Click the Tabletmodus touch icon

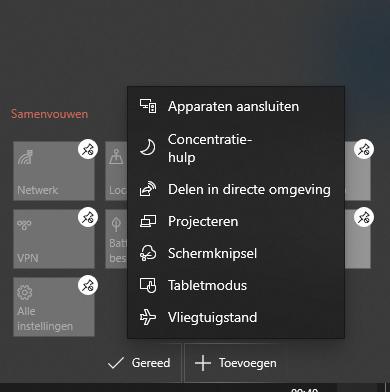[148, 285]
